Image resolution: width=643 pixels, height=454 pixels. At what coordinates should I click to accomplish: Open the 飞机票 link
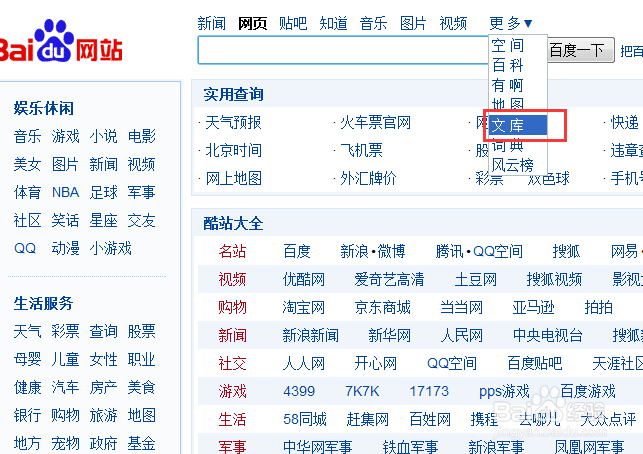pos(361,151)
